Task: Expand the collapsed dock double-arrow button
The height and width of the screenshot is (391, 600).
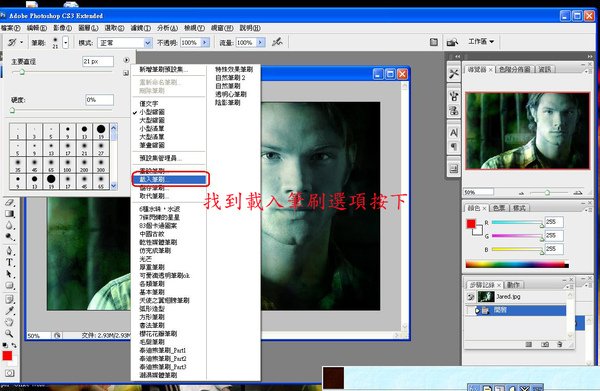Action: 457,56
